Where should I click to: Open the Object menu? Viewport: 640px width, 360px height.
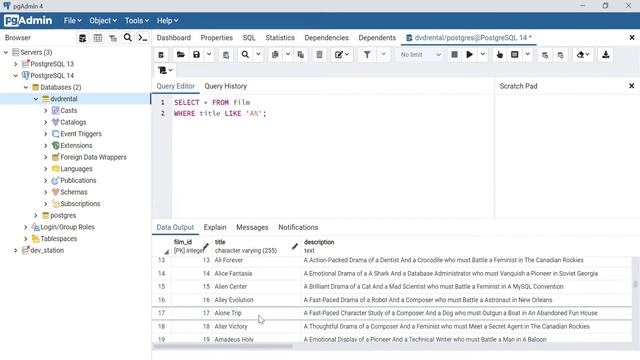click(x=103, y=20)
